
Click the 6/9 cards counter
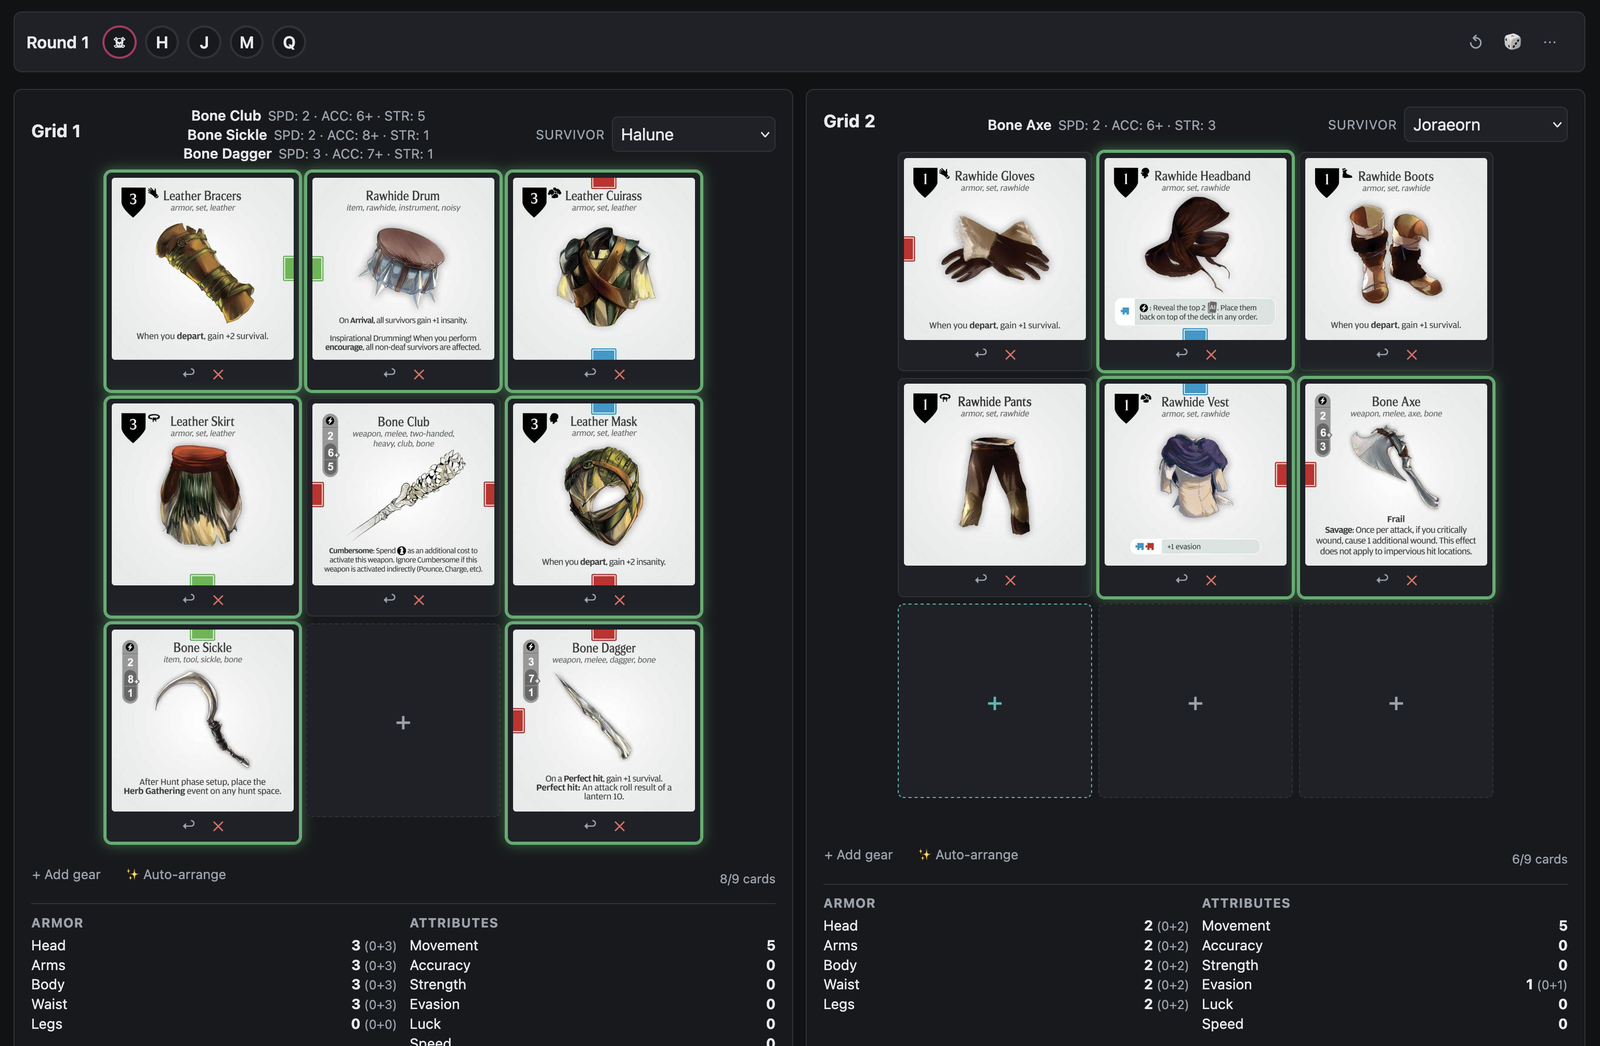1539,859
